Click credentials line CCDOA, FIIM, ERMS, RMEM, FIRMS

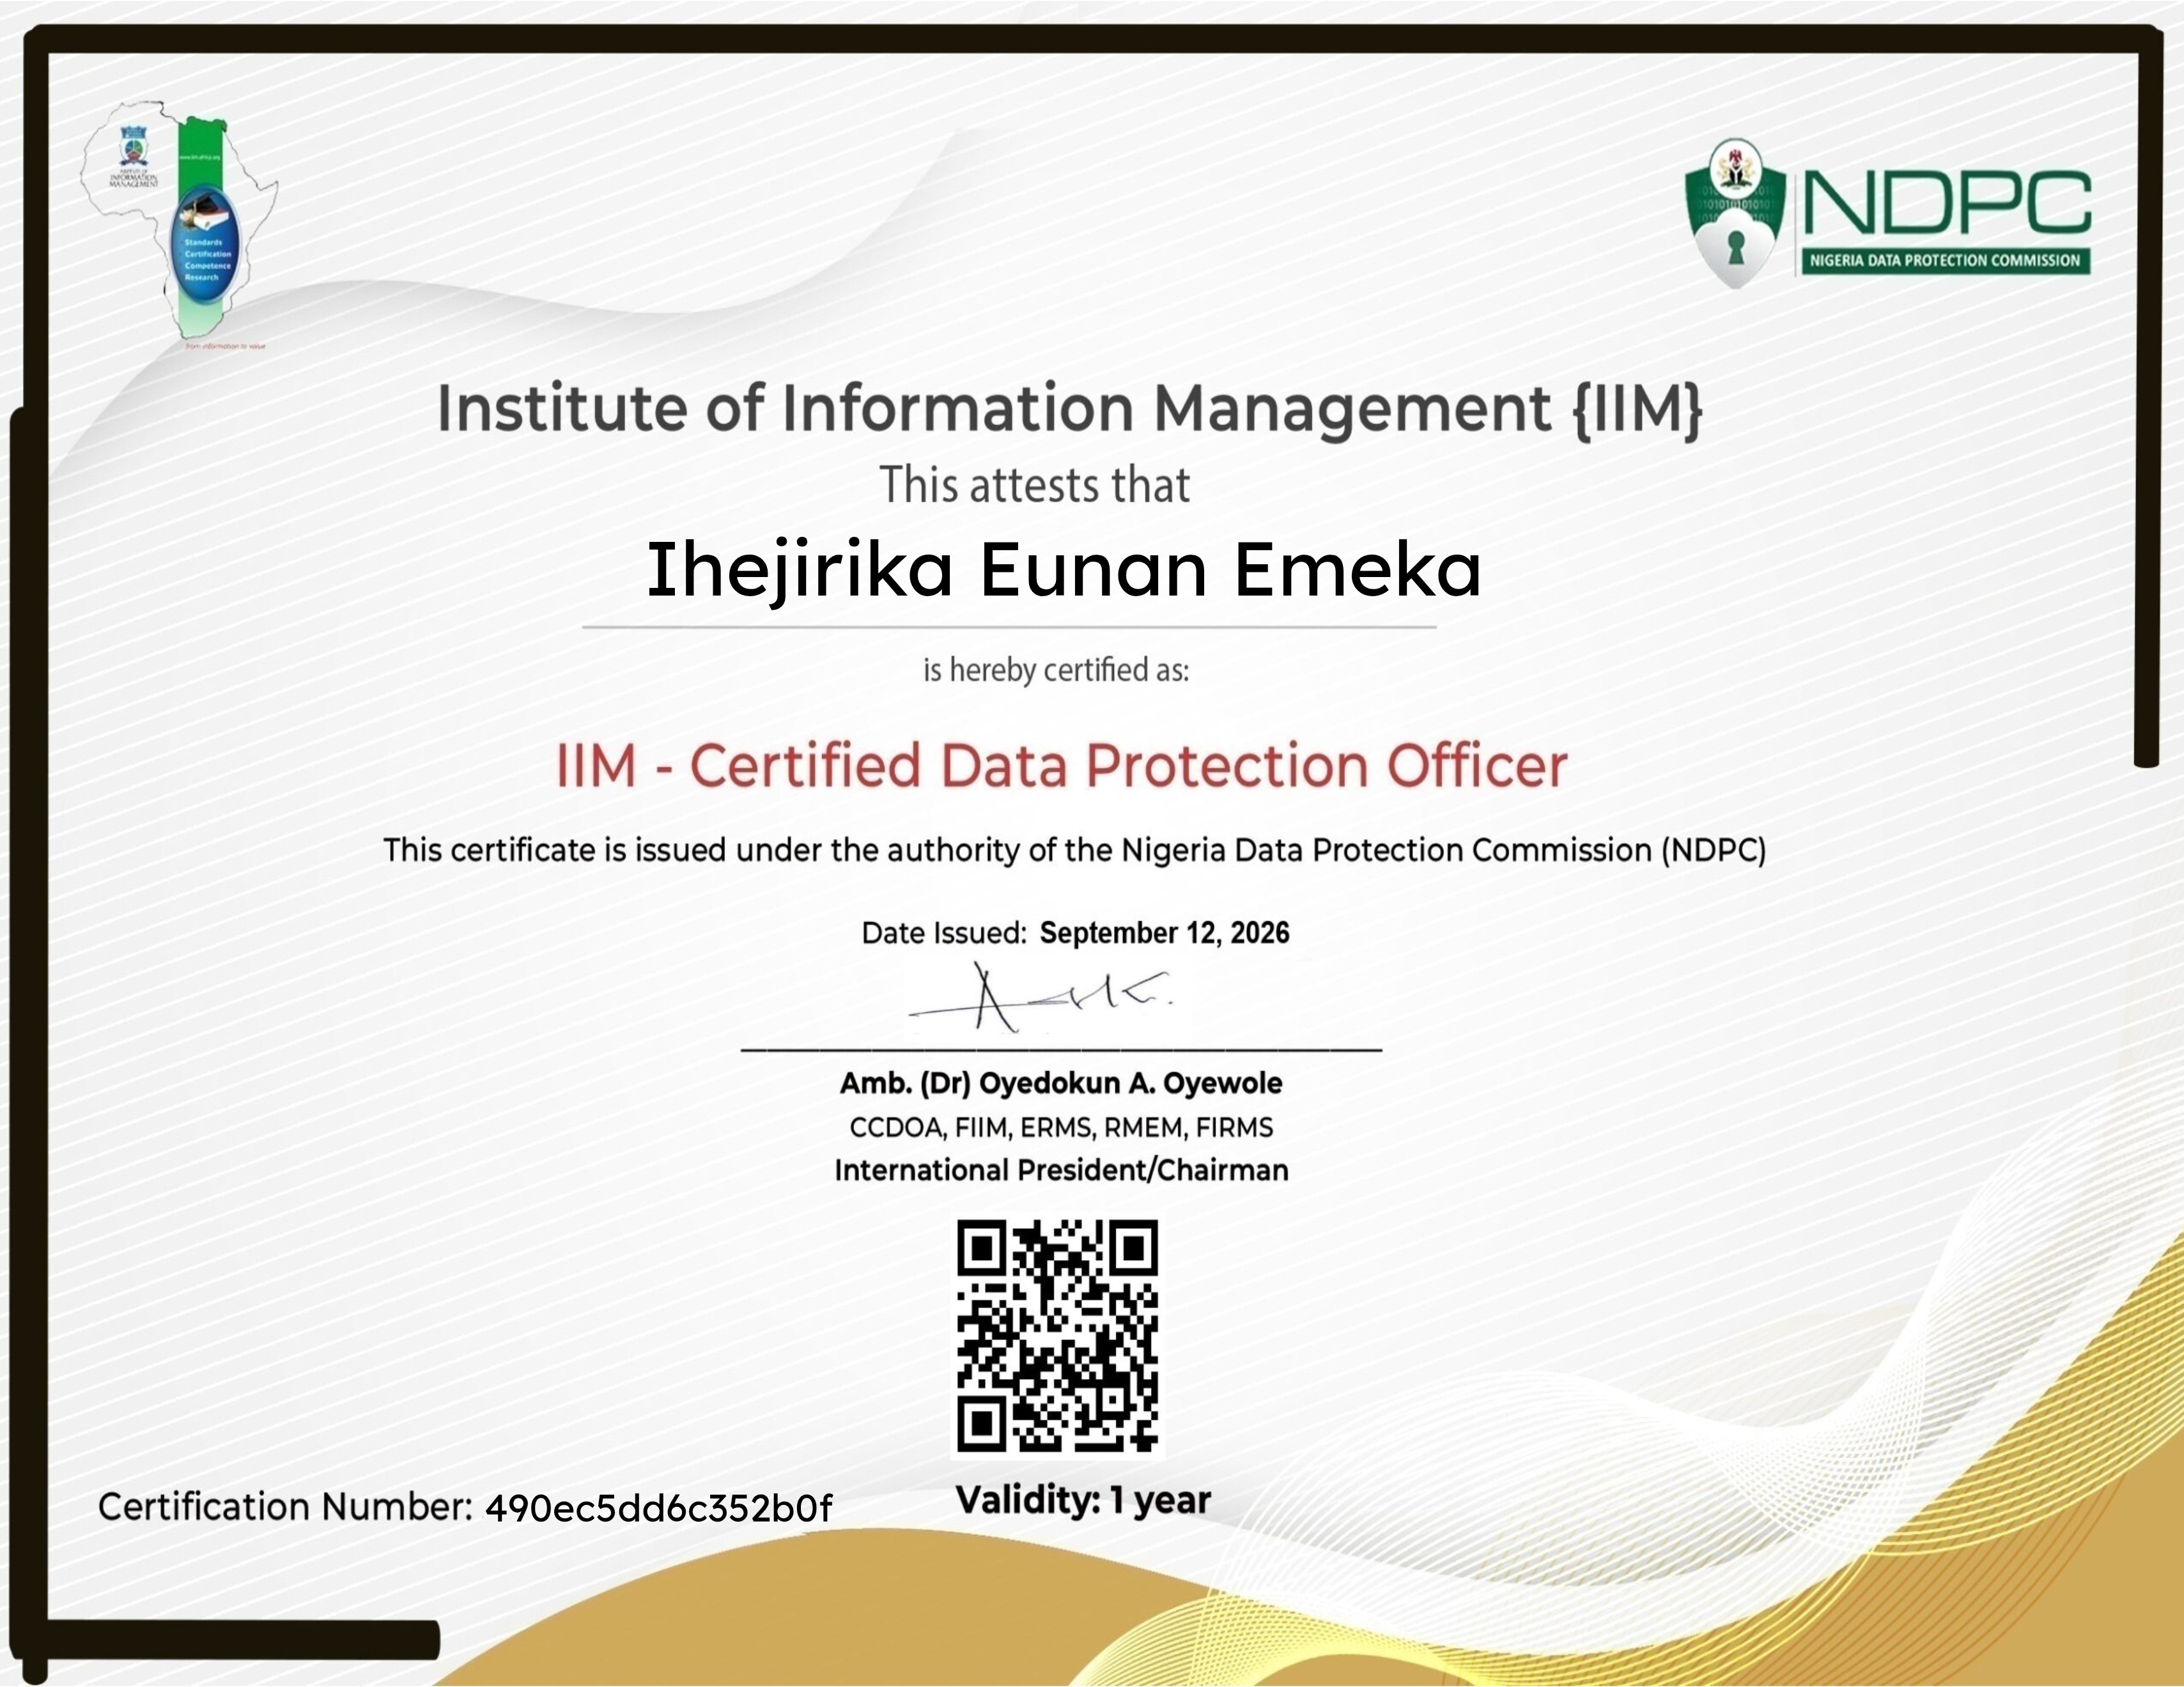[x=1061, y=1128]
